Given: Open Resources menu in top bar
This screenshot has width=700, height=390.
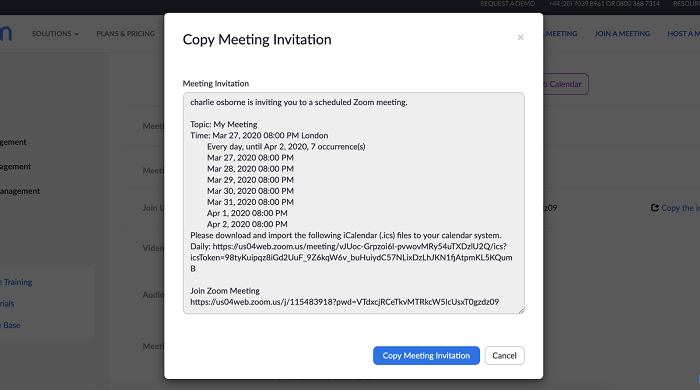Looking at the screenshot, I should click(687, 4).
